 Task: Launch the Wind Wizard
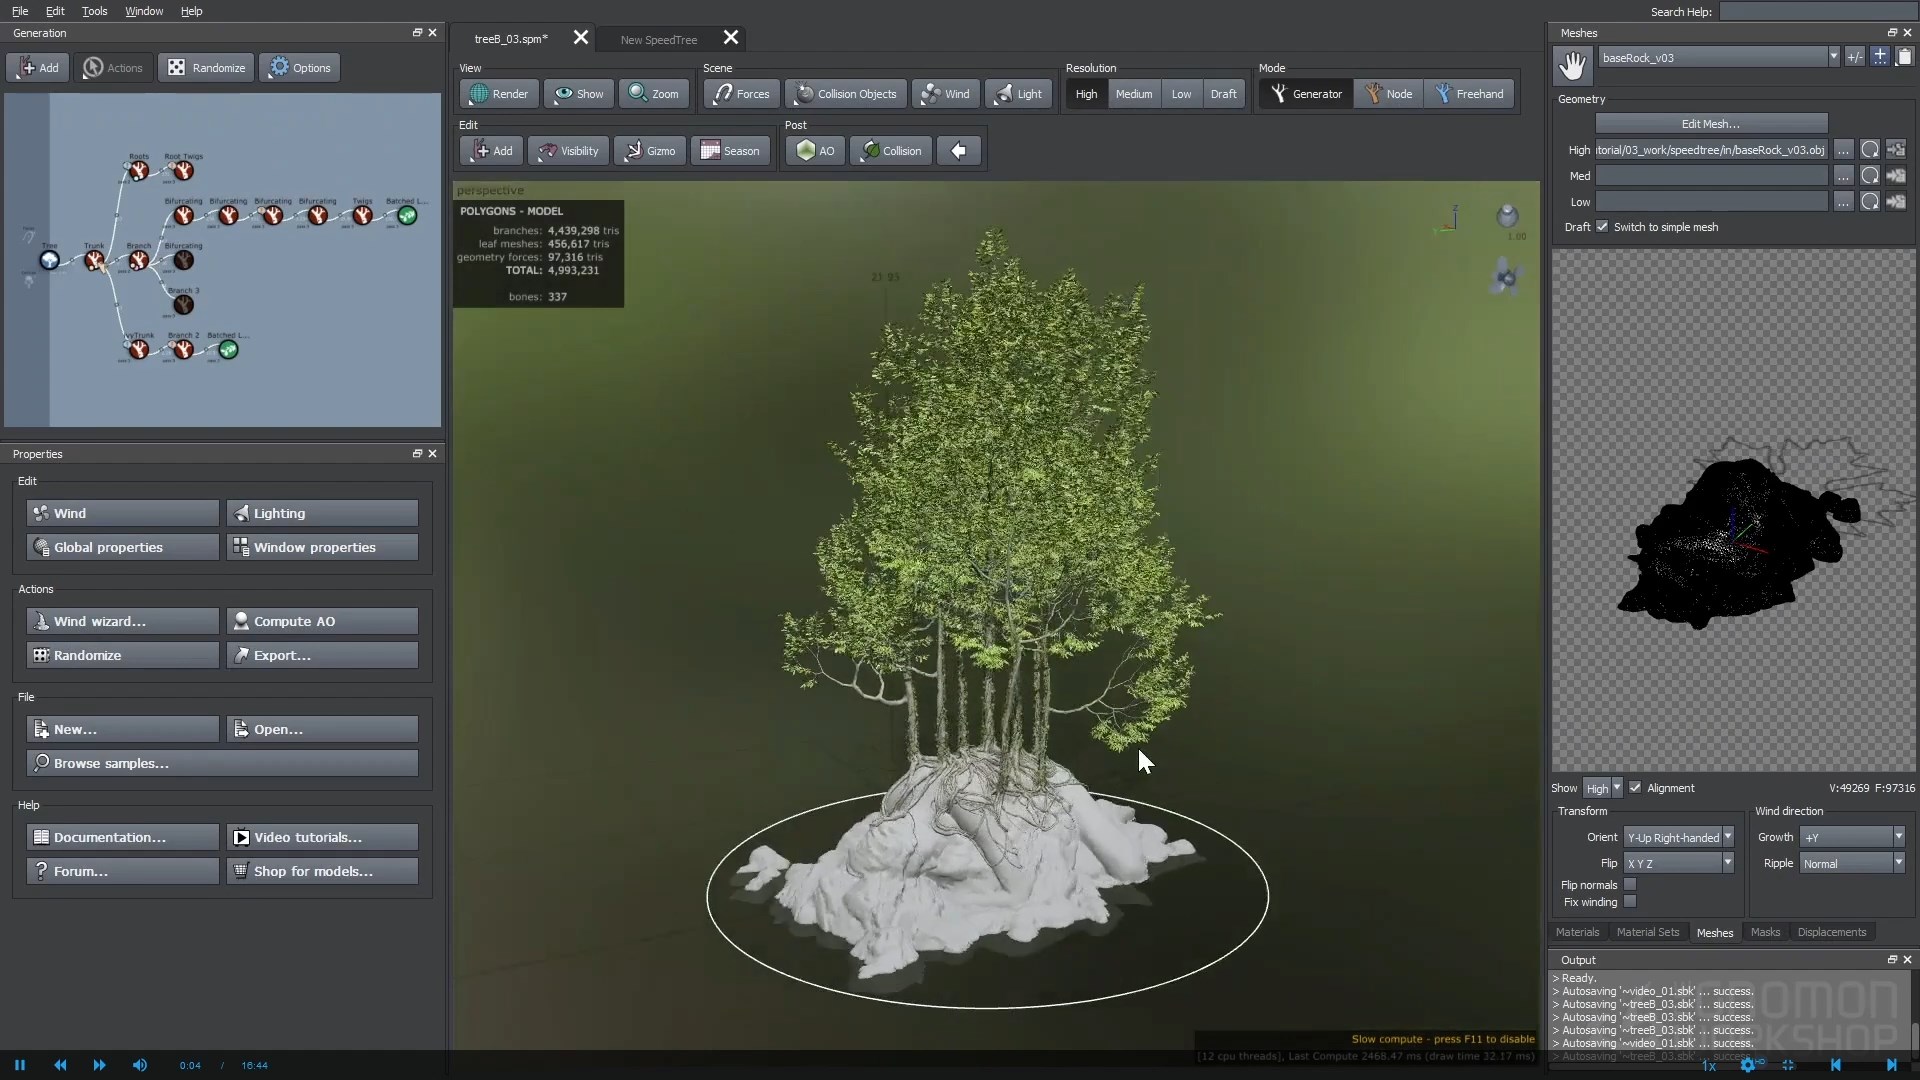tap(121, 621)
